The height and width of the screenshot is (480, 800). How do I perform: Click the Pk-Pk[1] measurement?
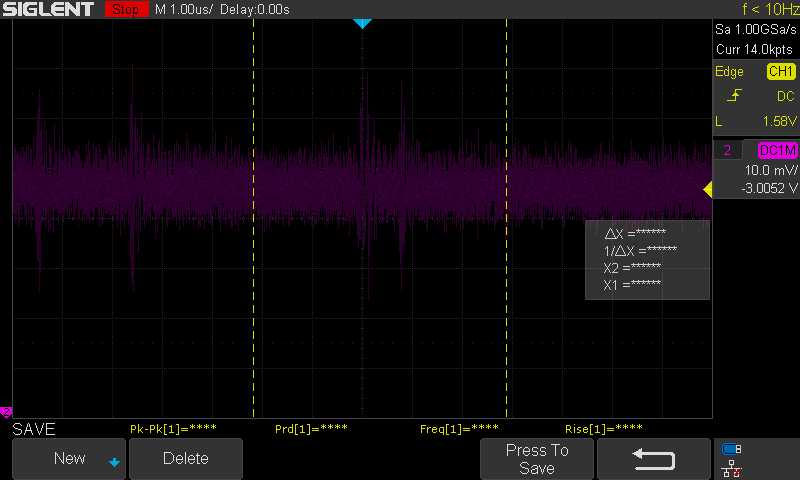[173, 428]
